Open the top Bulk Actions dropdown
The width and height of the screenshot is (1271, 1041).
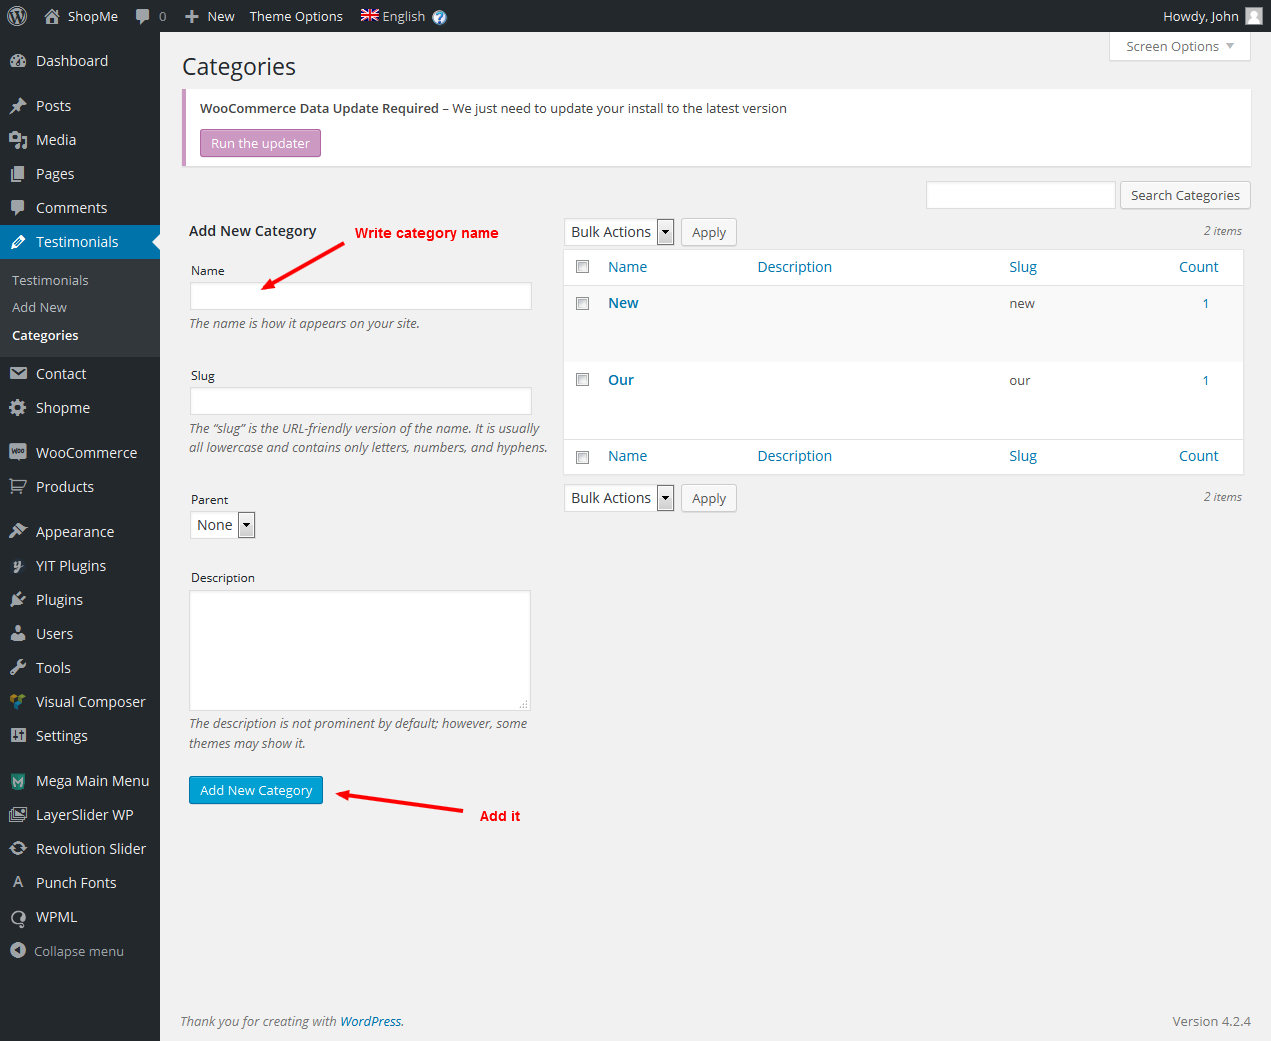tap(619, 232)
